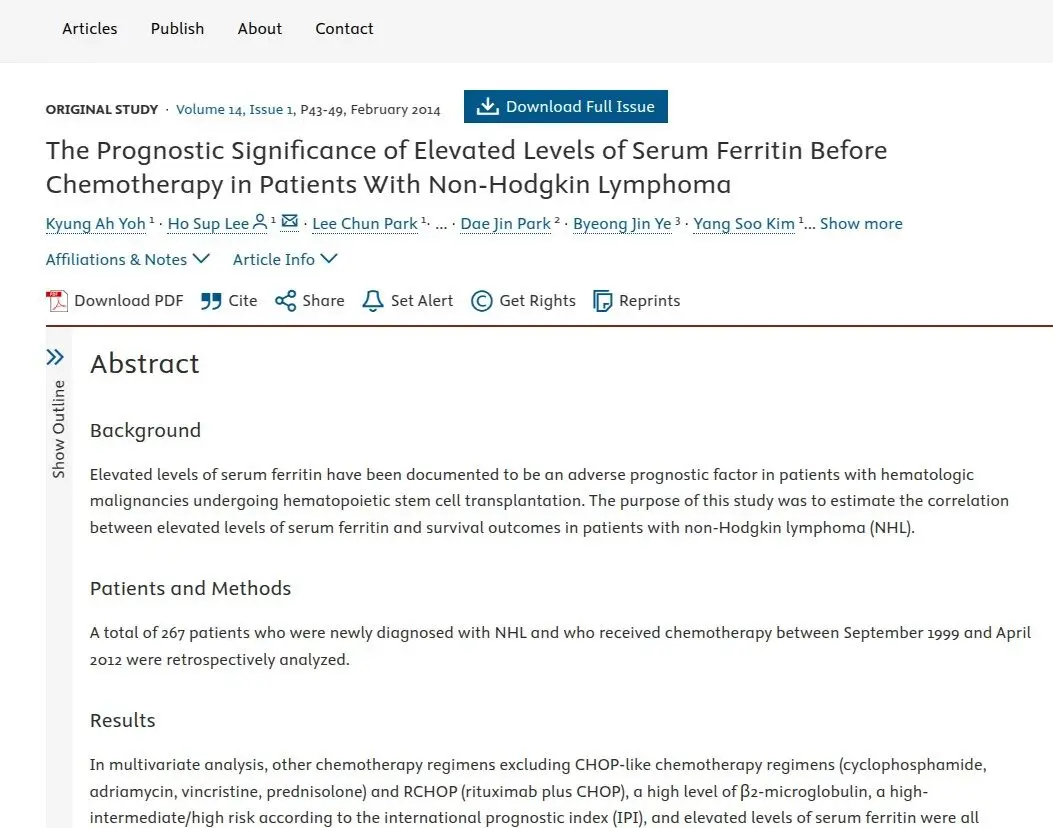Go to the About menu item
1053x828 pixels.
click(x=260, y=29)
